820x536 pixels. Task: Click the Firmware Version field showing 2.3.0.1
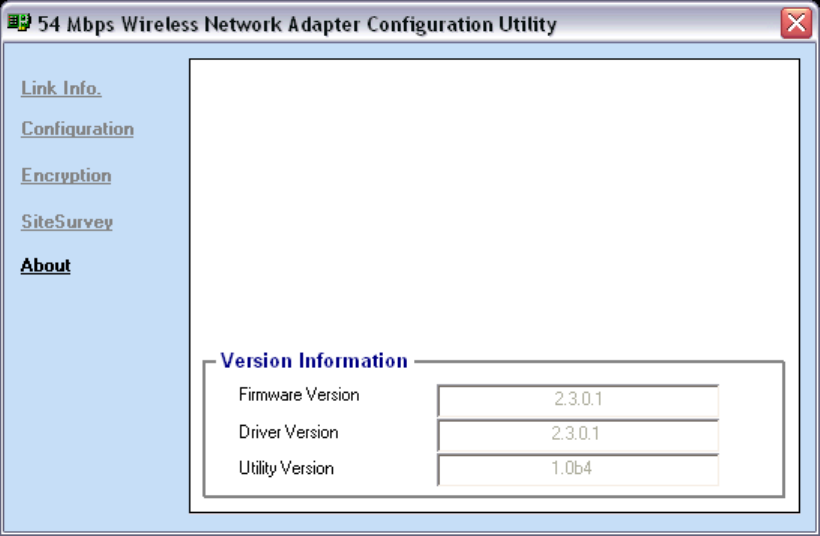click(578, 400)
